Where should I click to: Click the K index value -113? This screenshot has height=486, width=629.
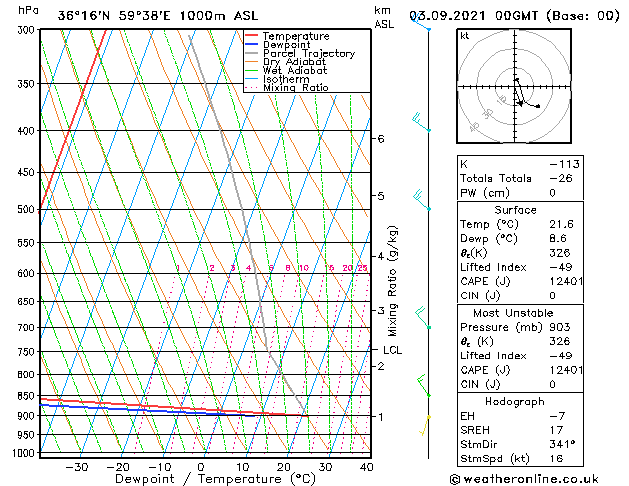pyautogui.click(x=564, y=164)
